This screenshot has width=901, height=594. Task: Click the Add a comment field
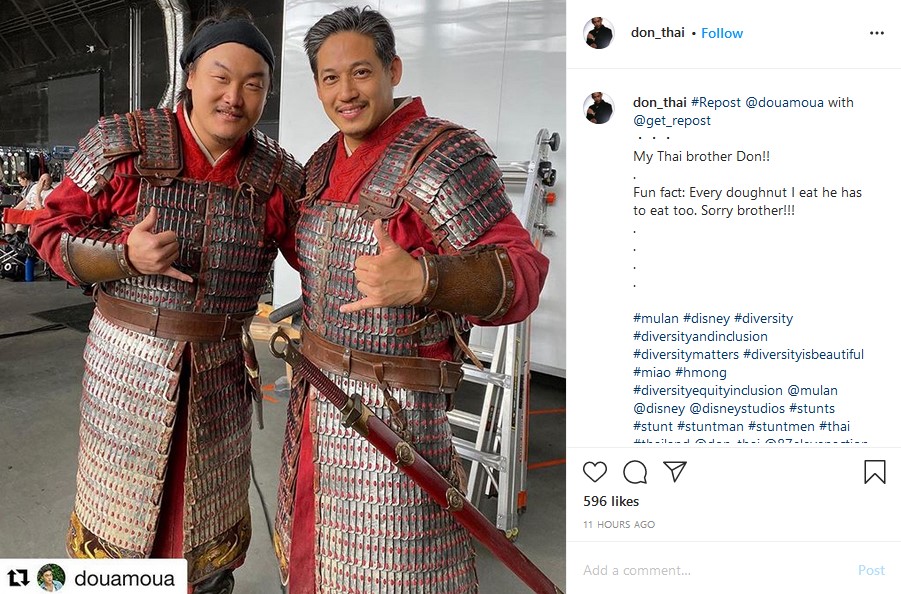tap(715, 570)
